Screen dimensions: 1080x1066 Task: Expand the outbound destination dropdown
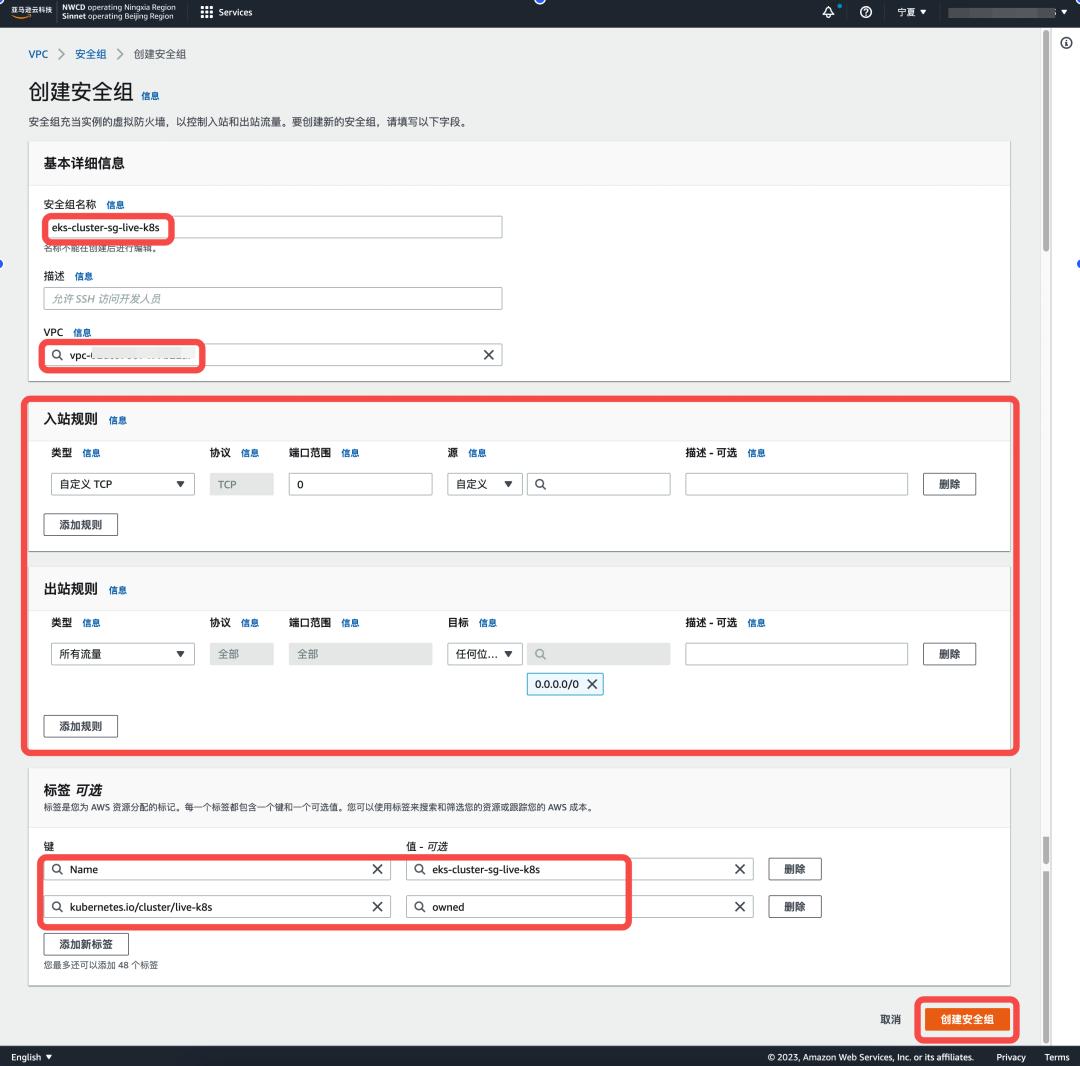pyautogui.click(x=484, y=654)
